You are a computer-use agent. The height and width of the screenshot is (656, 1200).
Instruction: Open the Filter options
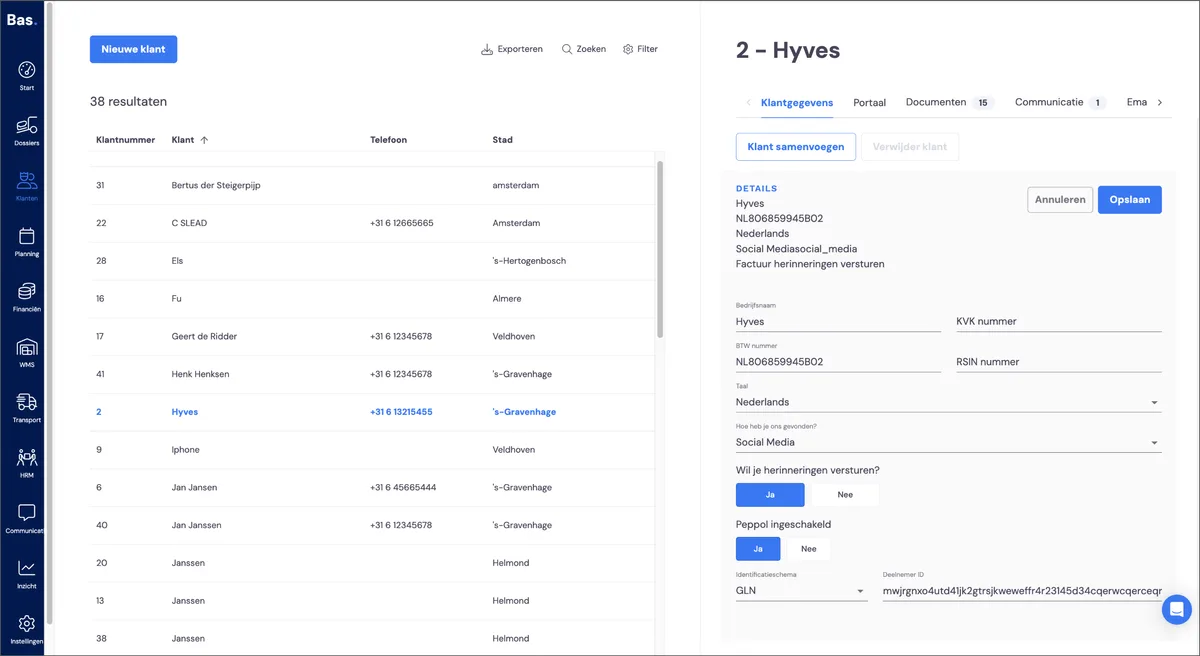[x=640, y=49]
